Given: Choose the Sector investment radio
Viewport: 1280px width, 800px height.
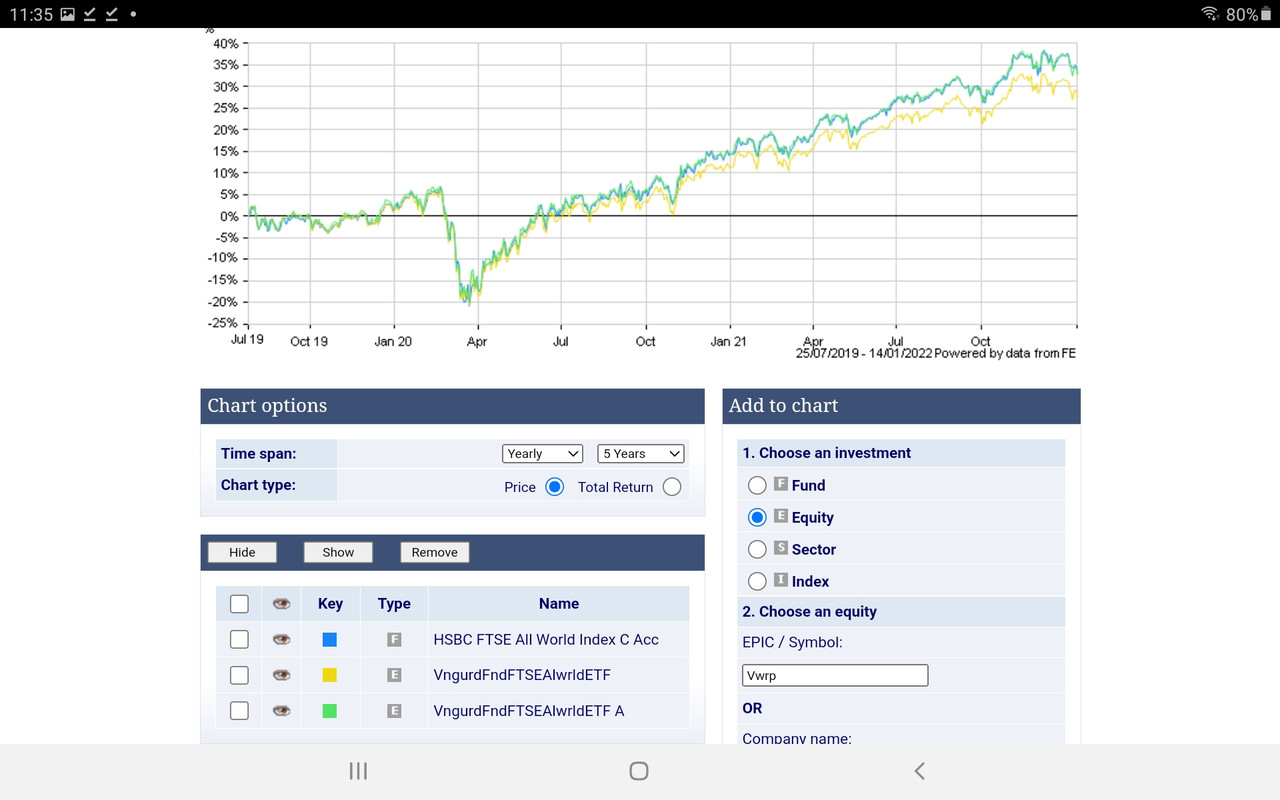Looking at the screenshot, I should (x=757, y=549).
